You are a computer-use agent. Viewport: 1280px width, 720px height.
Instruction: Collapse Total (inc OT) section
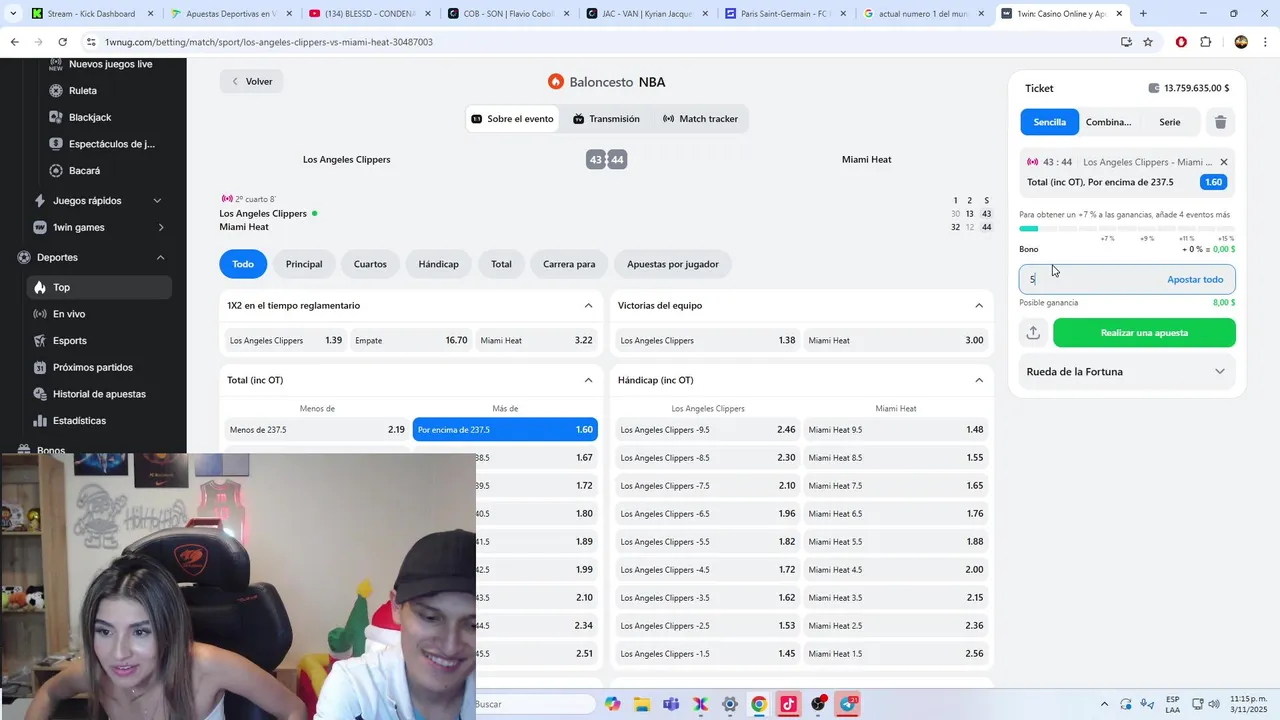tap(588, 380)
